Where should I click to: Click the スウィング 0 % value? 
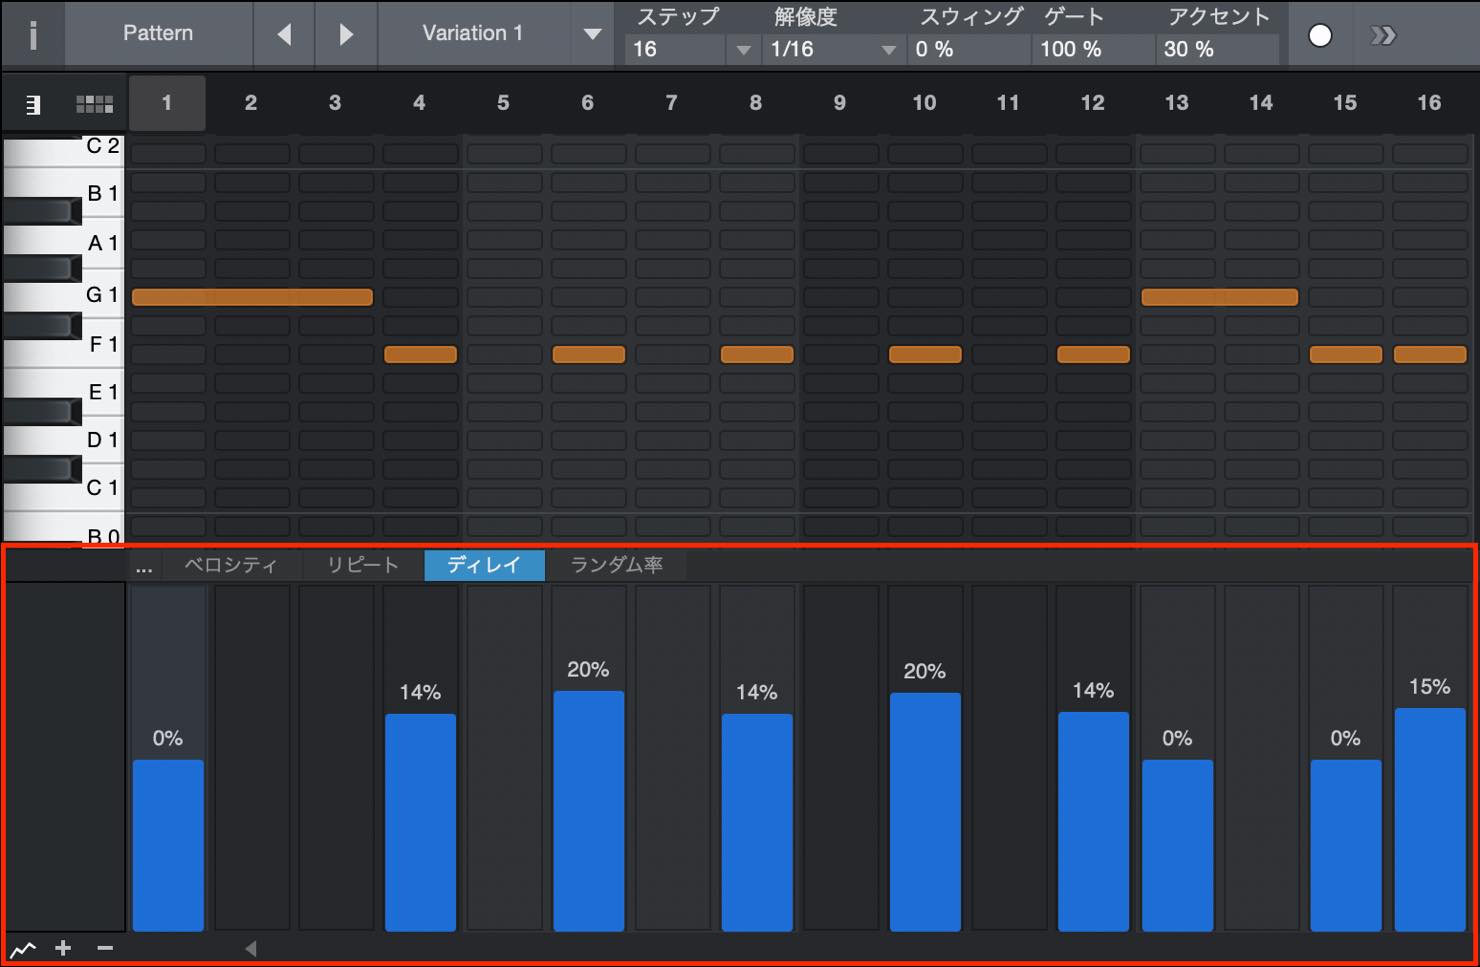click(967, 49)
